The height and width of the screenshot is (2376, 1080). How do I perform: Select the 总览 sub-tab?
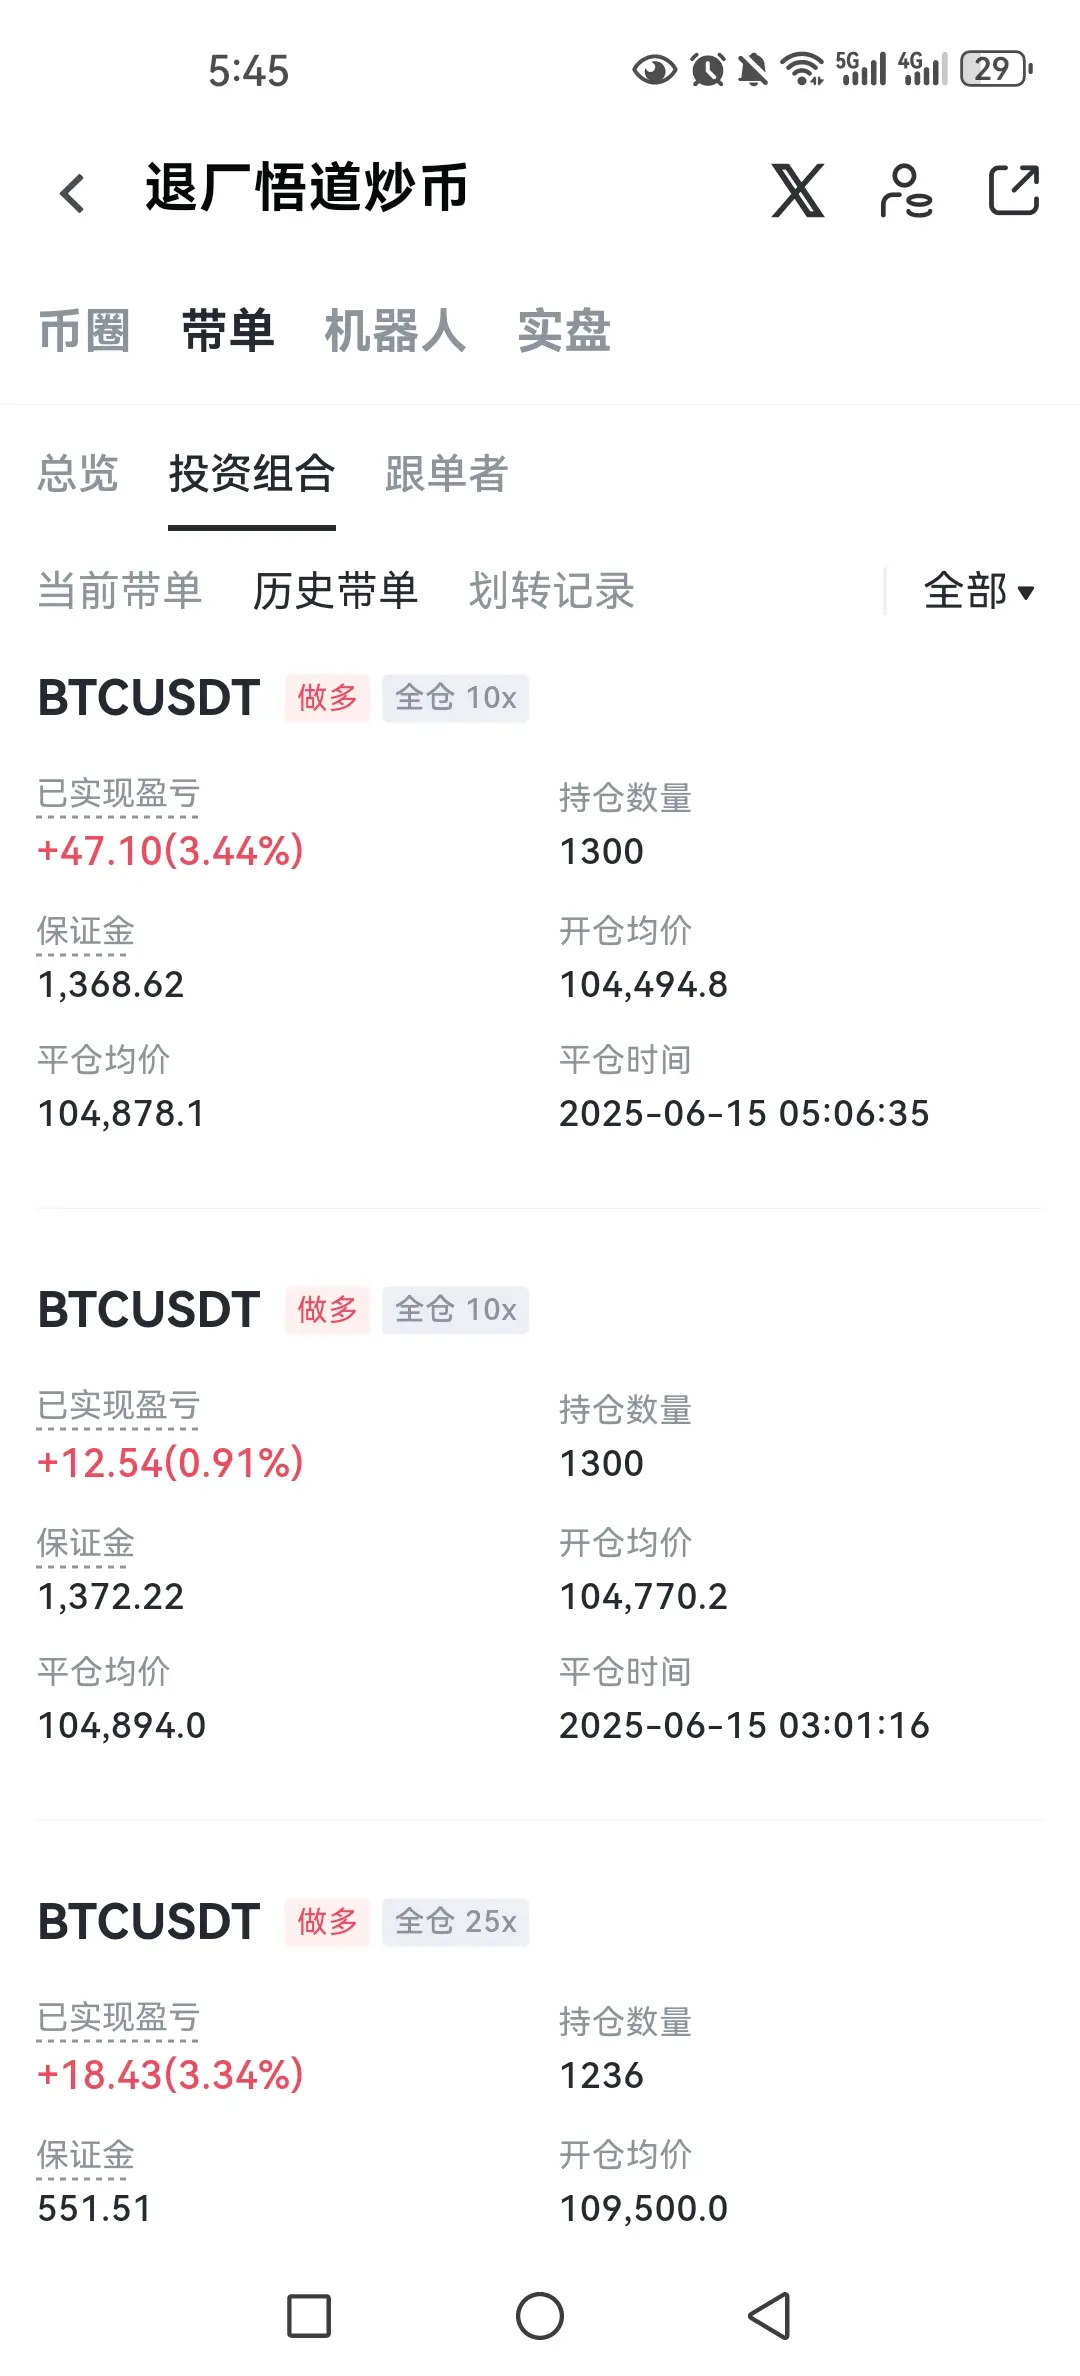[78, 474]
